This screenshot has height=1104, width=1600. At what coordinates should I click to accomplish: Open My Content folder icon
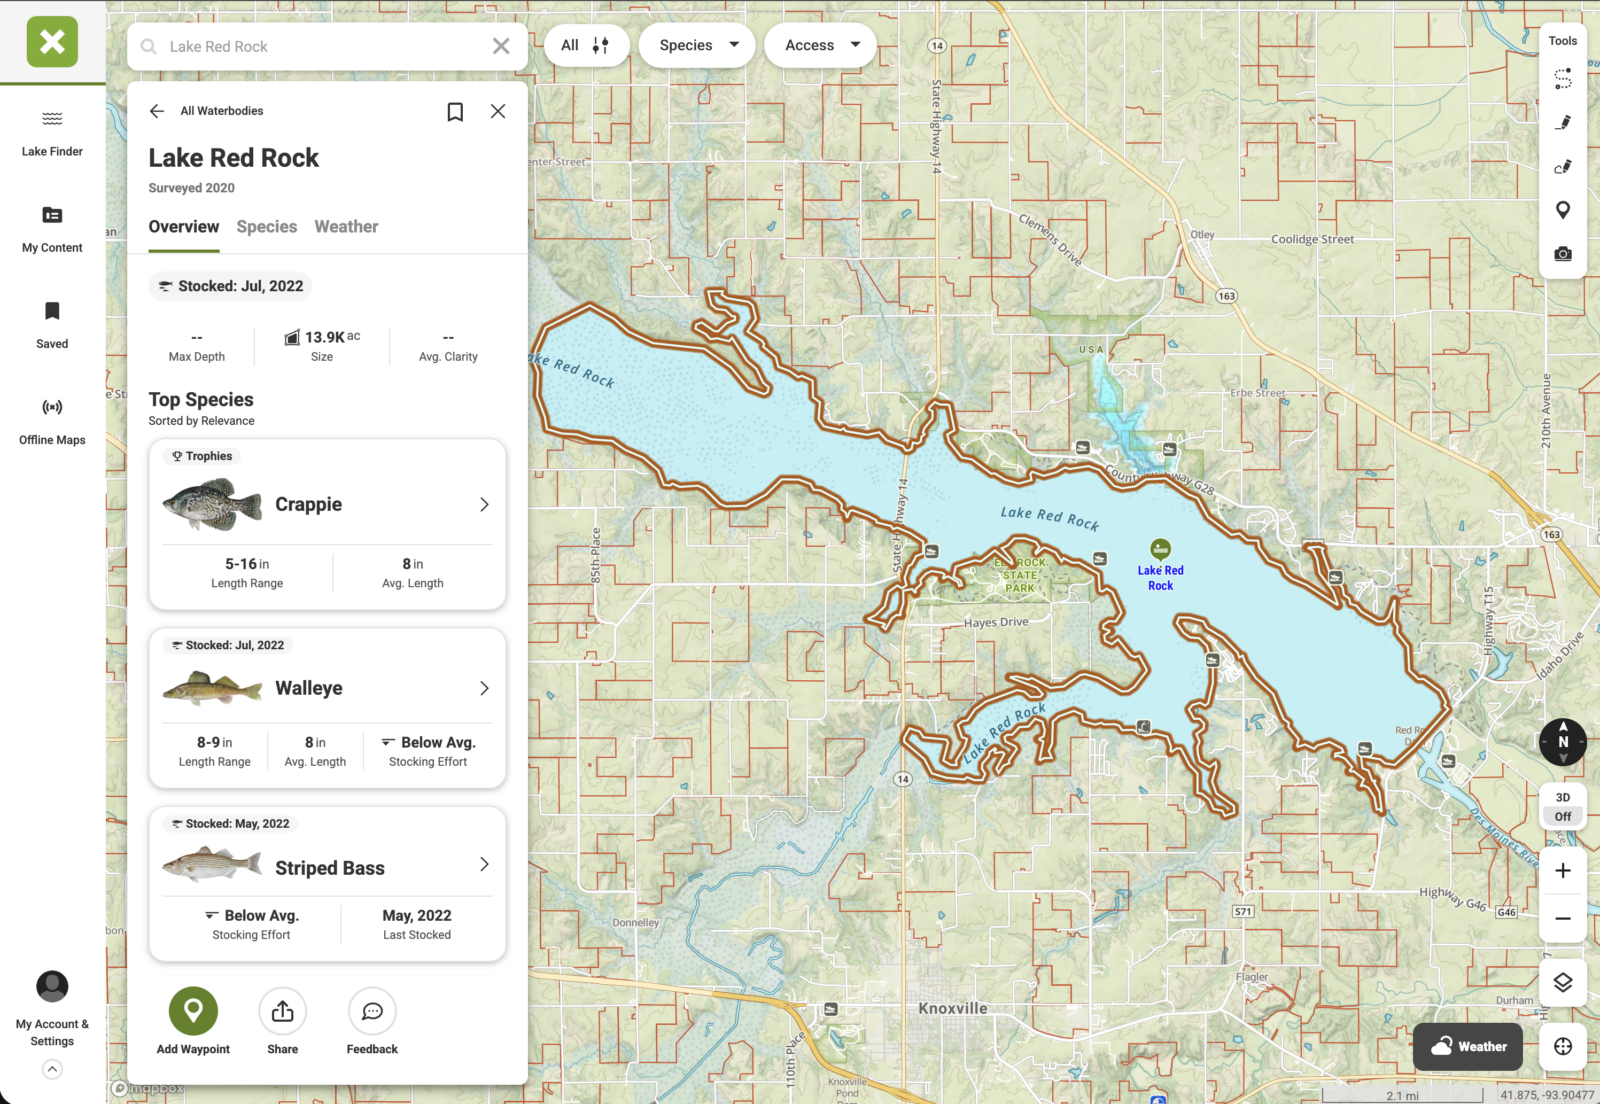52,215
